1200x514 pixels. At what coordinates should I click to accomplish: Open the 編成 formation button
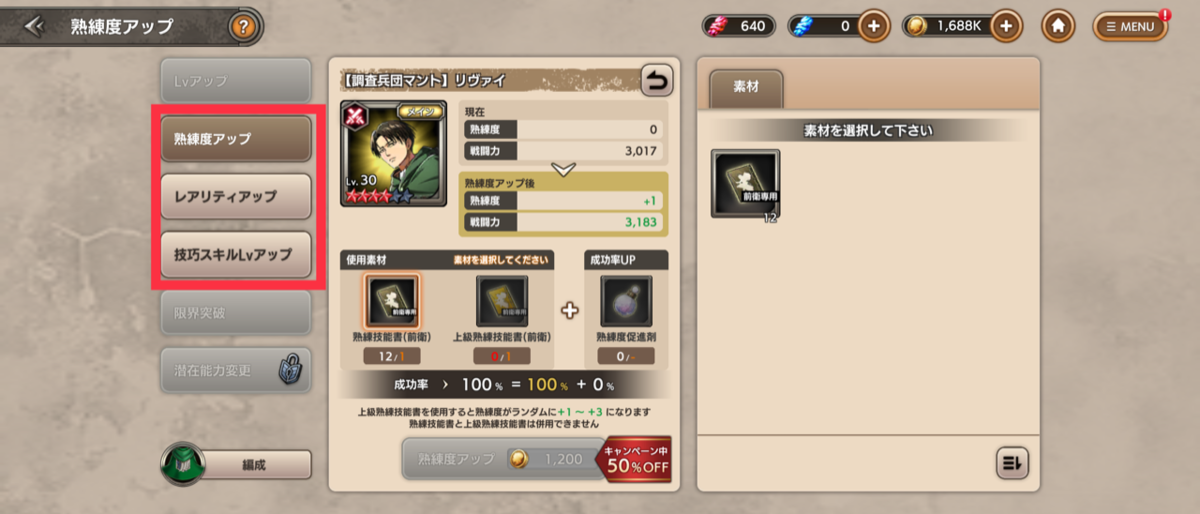tap(237, 464)
